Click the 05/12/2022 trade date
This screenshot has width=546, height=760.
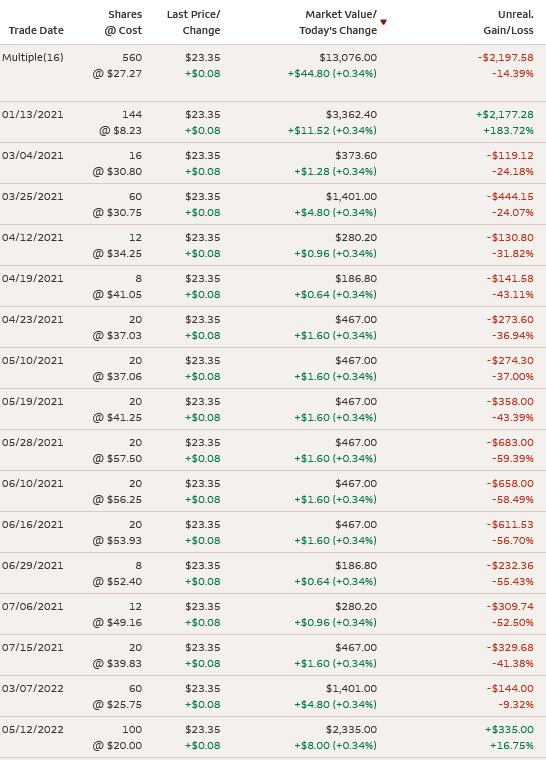pyautogui.click(x=32, y=729)
